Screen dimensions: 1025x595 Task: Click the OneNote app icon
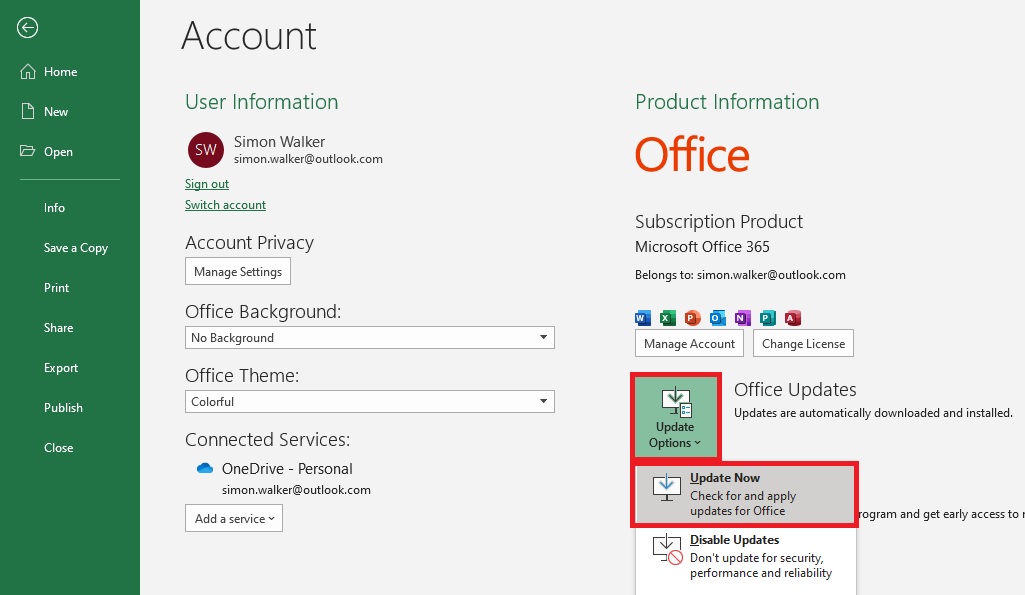[x=743, y=318]
